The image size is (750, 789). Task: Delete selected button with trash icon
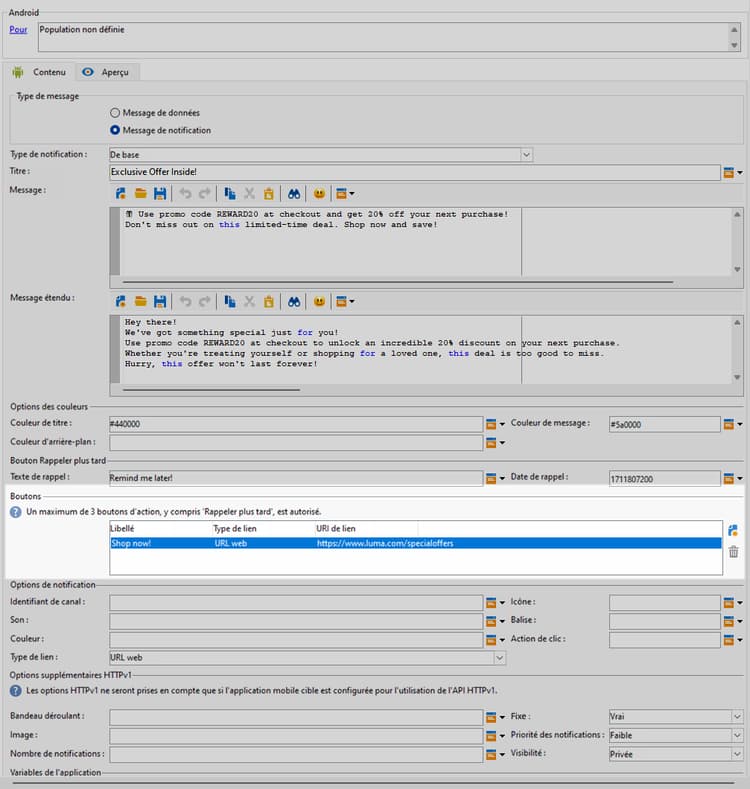tap(733, 552)
